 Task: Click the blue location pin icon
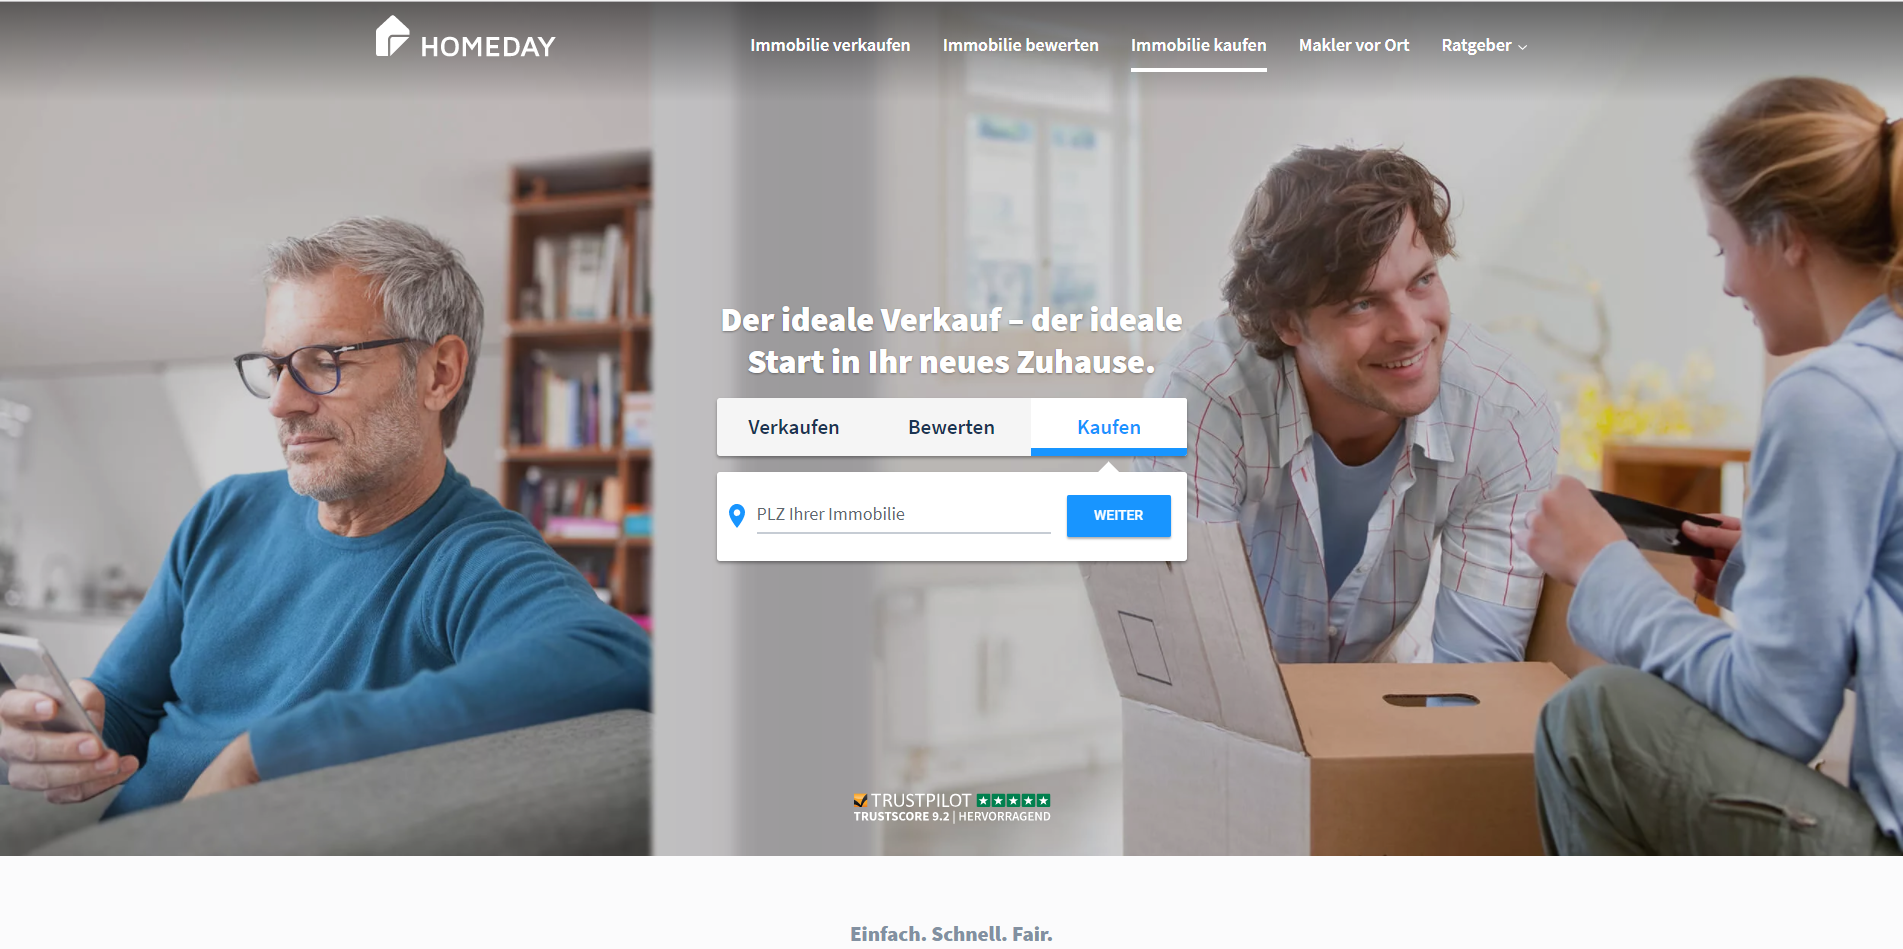click(x=737, y=515)
